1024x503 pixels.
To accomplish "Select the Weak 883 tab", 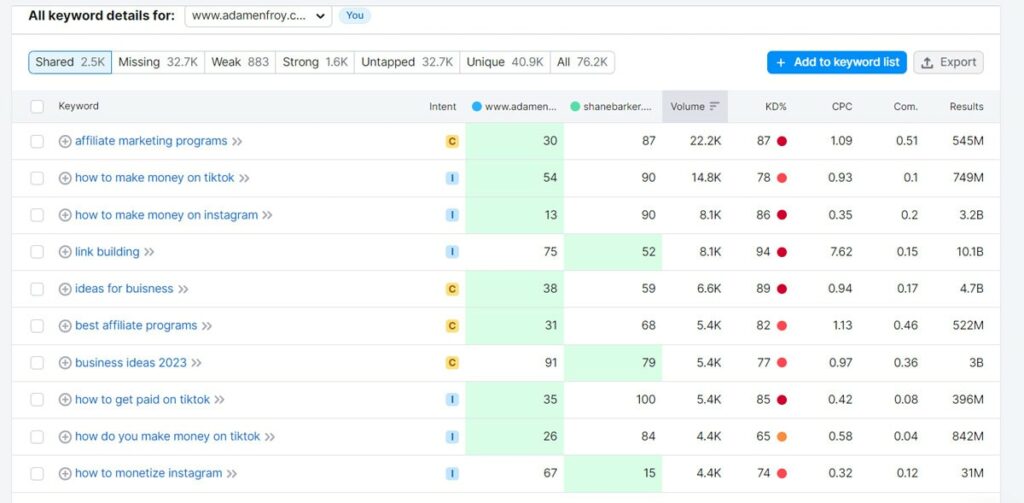I will 240,62.
